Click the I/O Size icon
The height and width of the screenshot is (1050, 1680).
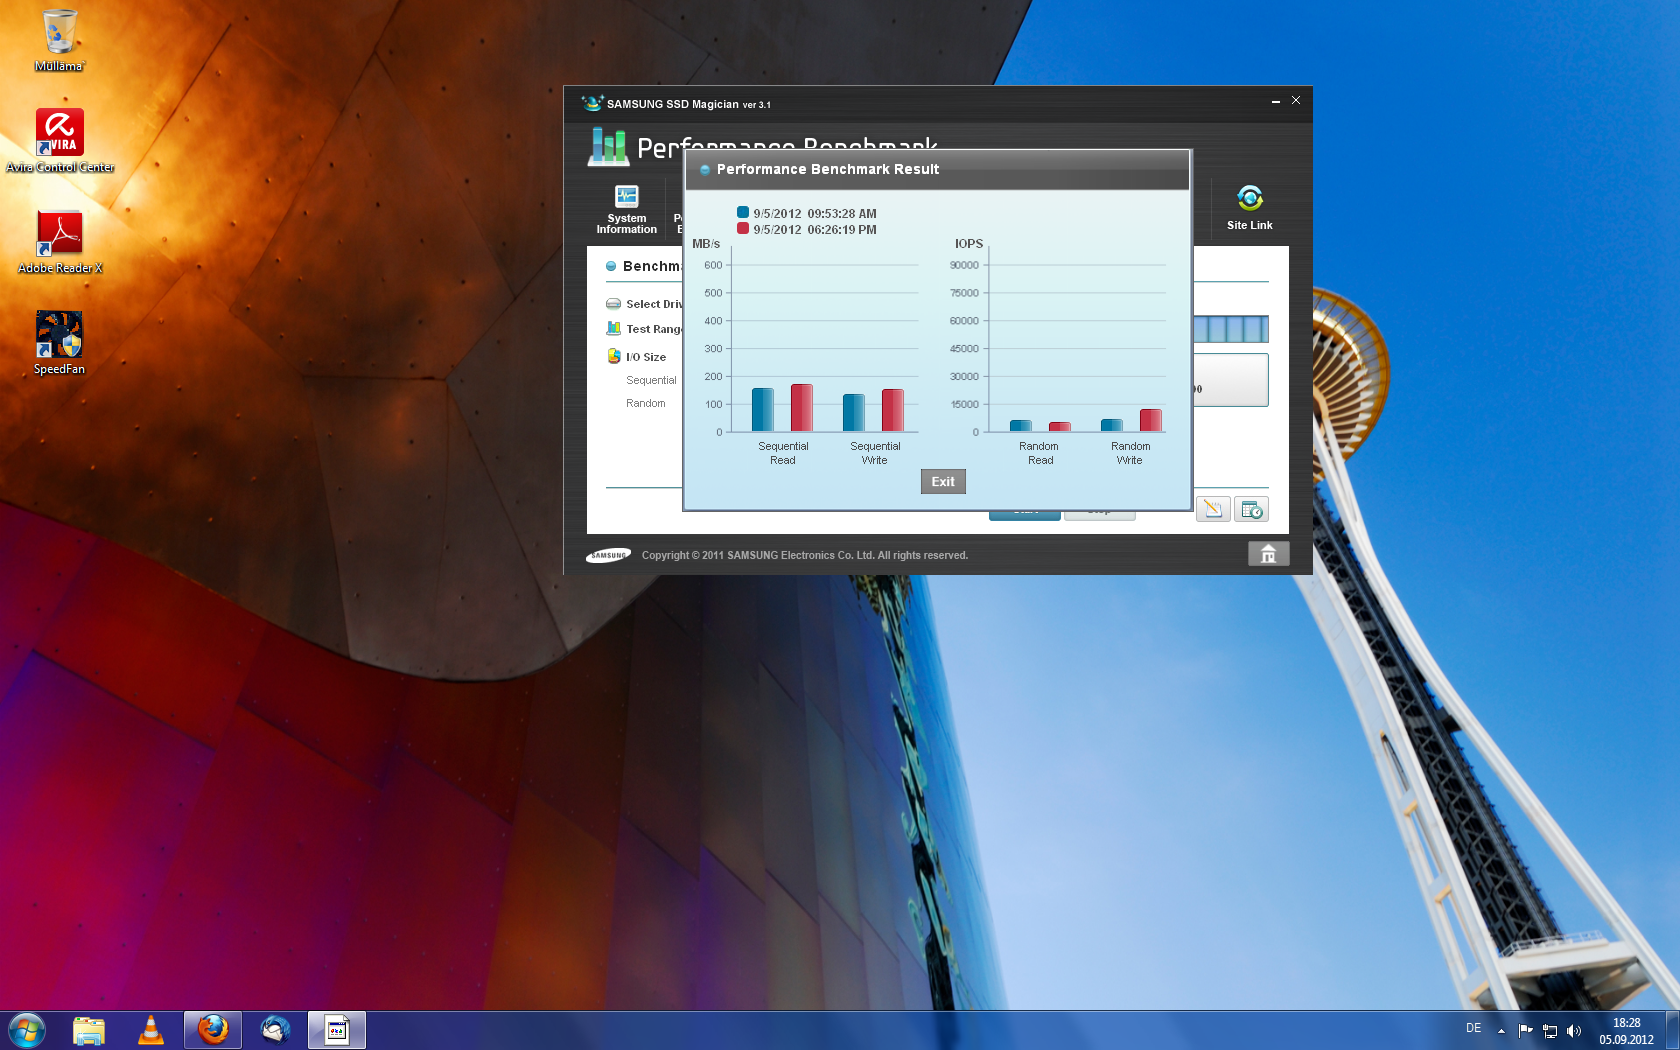[614, 356]
